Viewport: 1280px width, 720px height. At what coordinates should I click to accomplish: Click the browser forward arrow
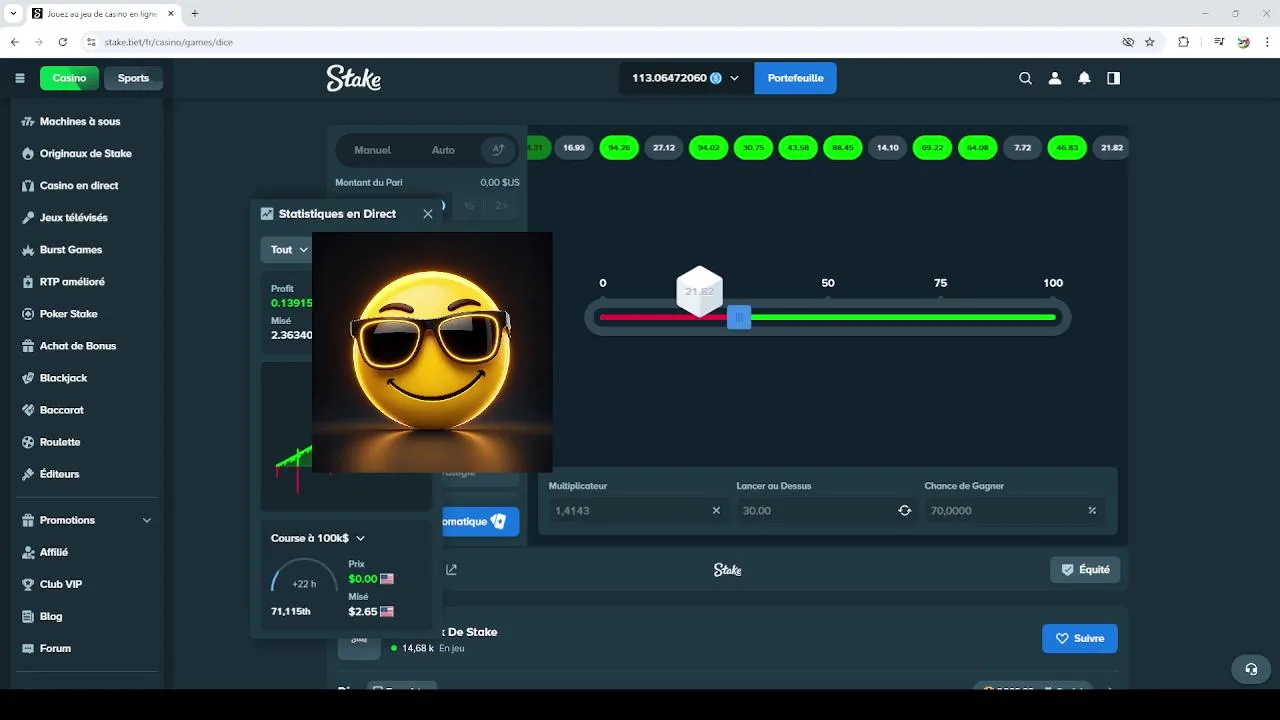coord(39,42)
